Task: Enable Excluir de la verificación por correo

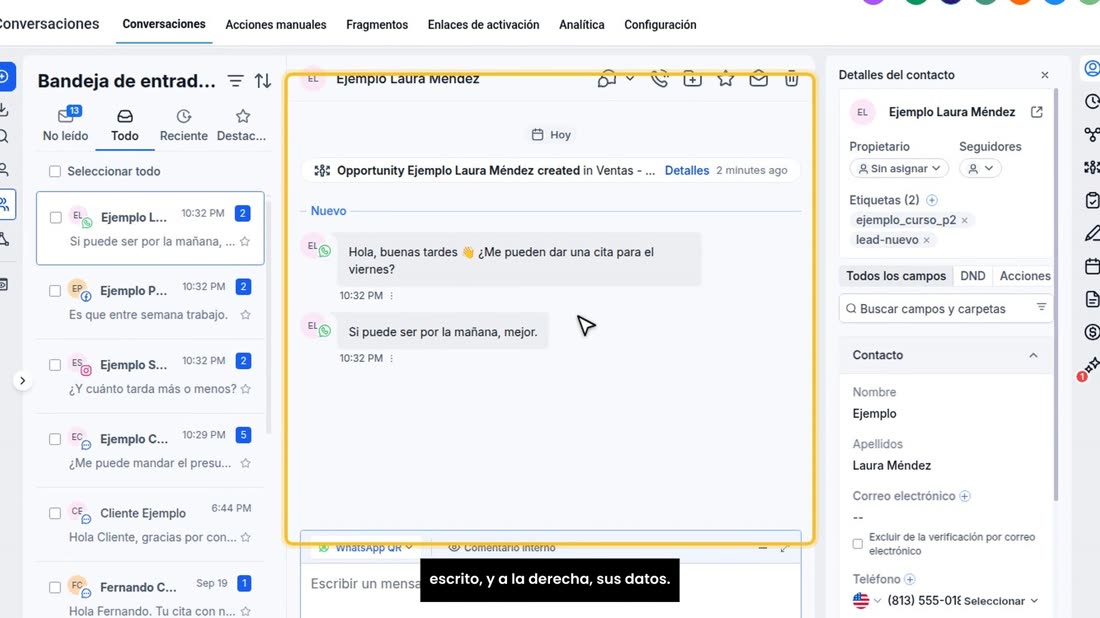Action: point(857,544)
